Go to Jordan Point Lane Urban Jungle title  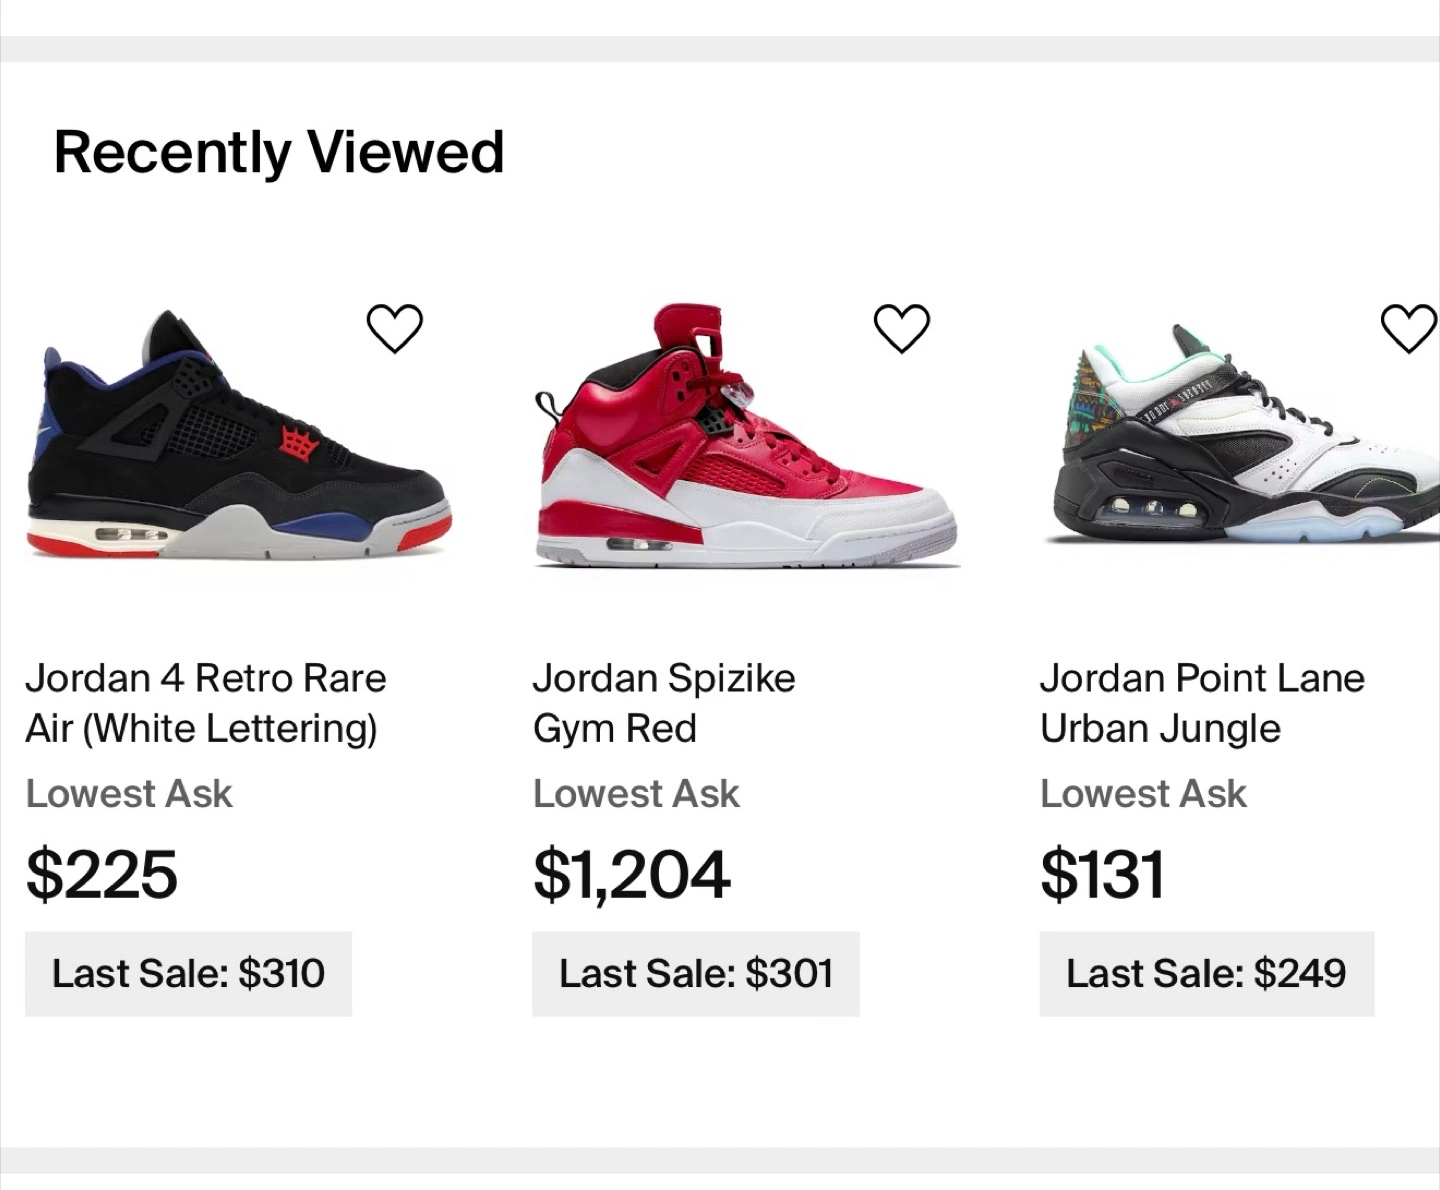[1201, 703]
